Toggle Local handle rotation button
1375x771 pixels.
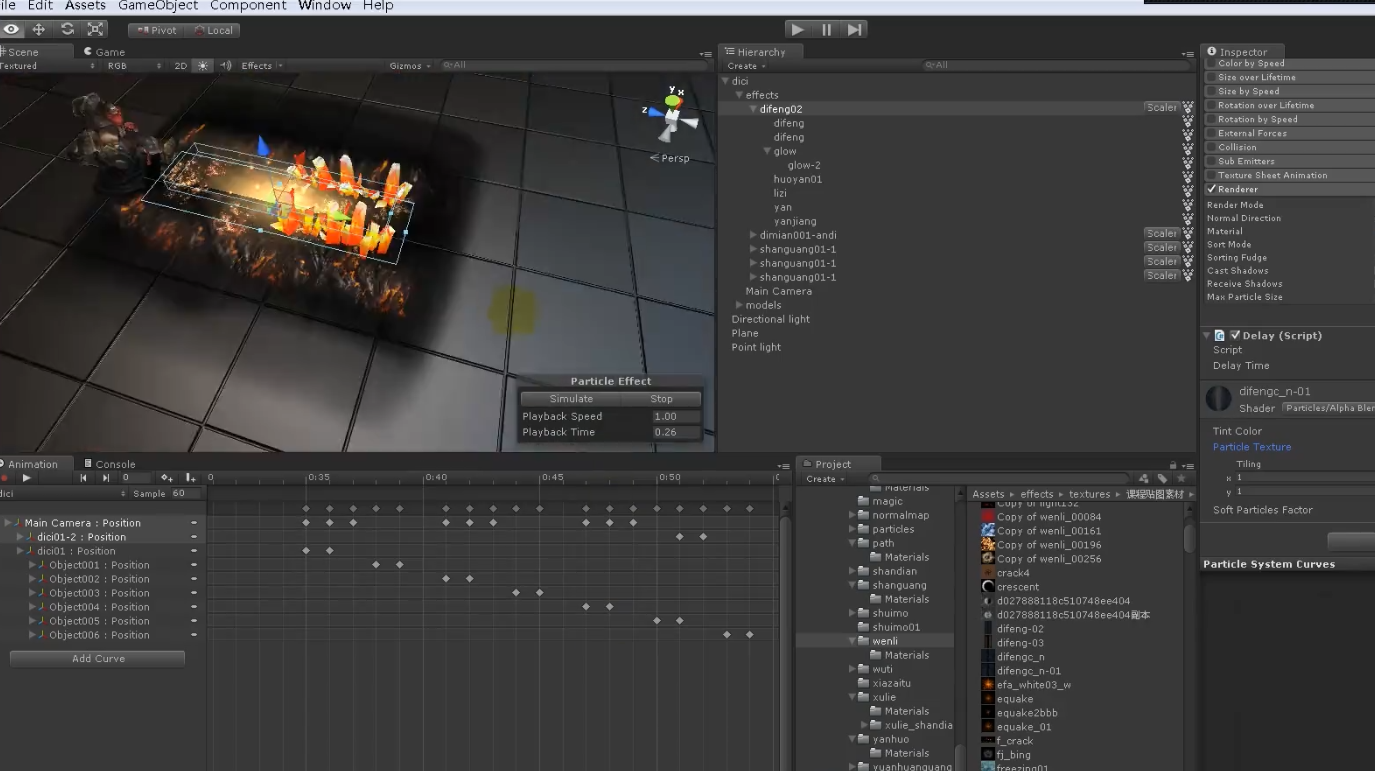(212, 30)
